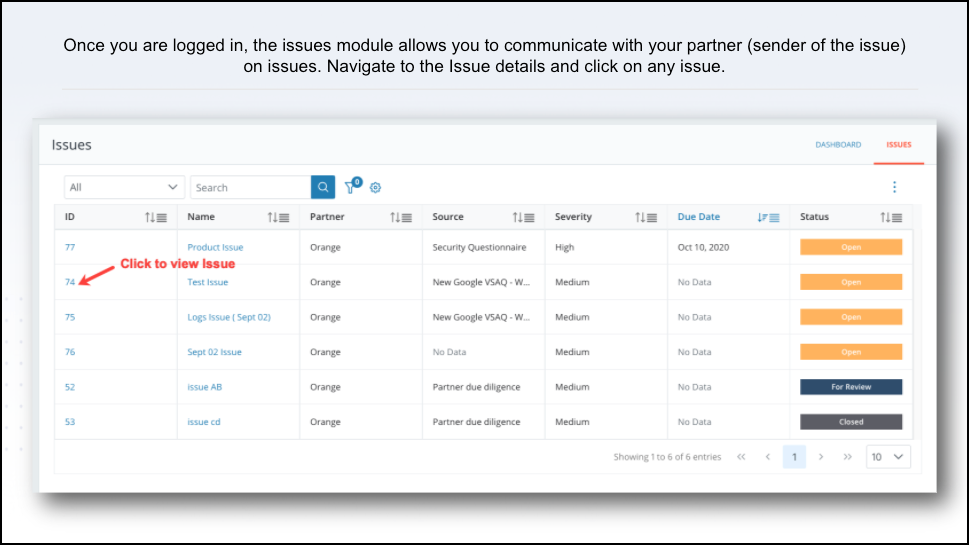Click the For Review status badge

[851, 387]
